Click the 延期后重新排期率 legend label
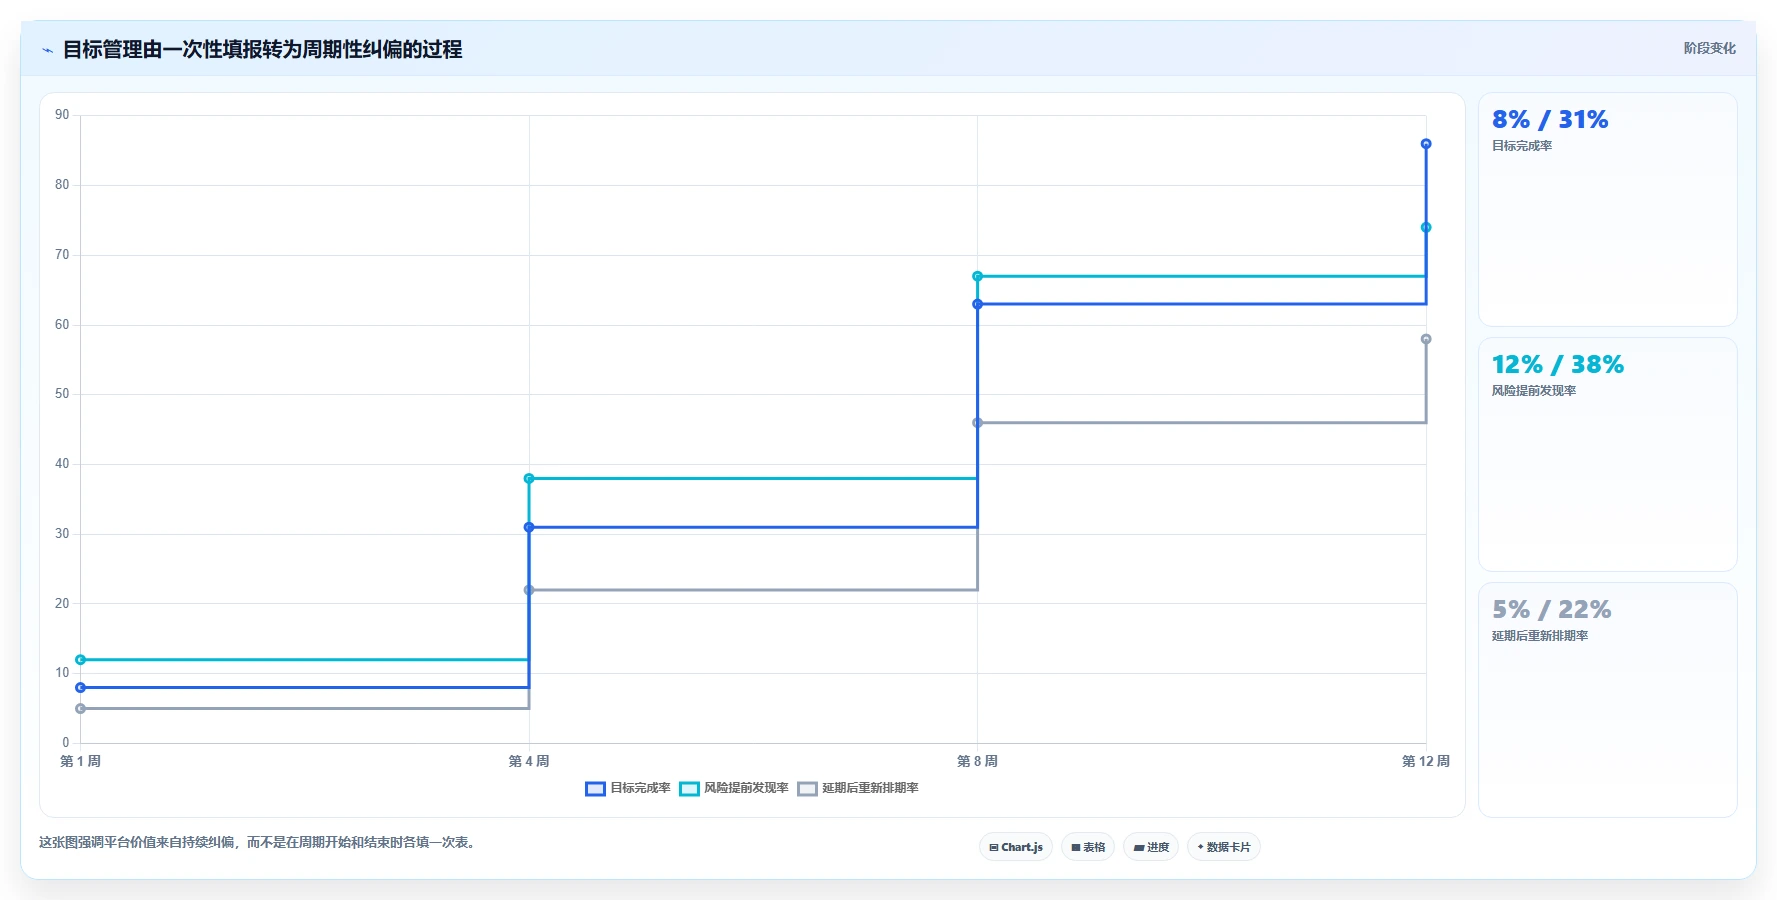Image resolution: width=1777 pixels, height=900 pixels. 870,788
